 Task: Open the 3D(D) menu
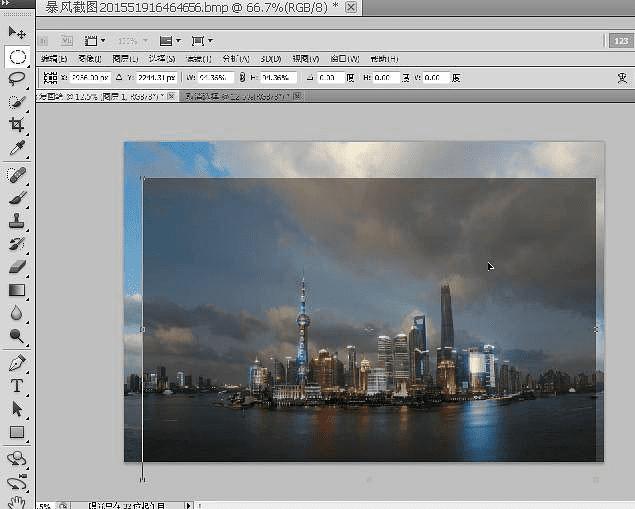click(x=271, y=59)
